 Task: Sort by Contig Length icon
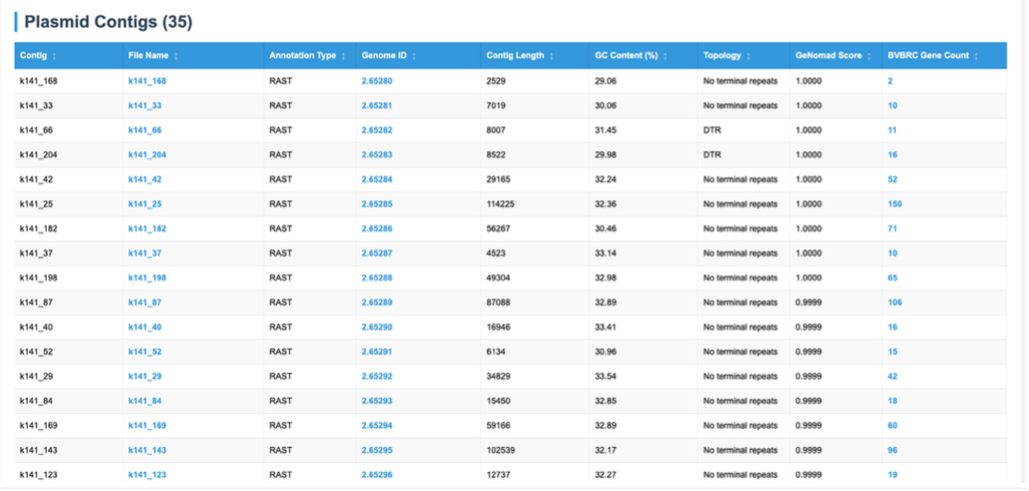553,56
